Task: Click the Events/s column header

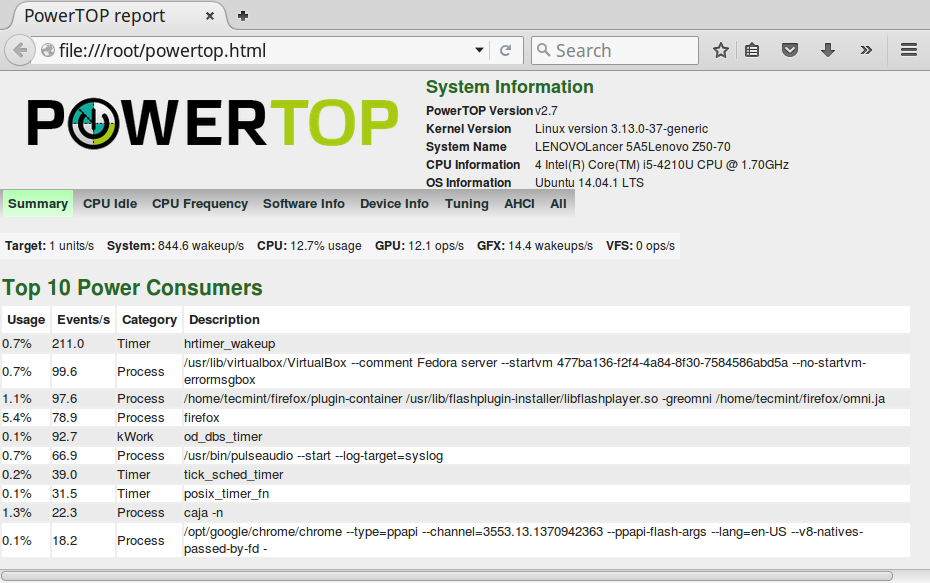Action: (84, 320)
